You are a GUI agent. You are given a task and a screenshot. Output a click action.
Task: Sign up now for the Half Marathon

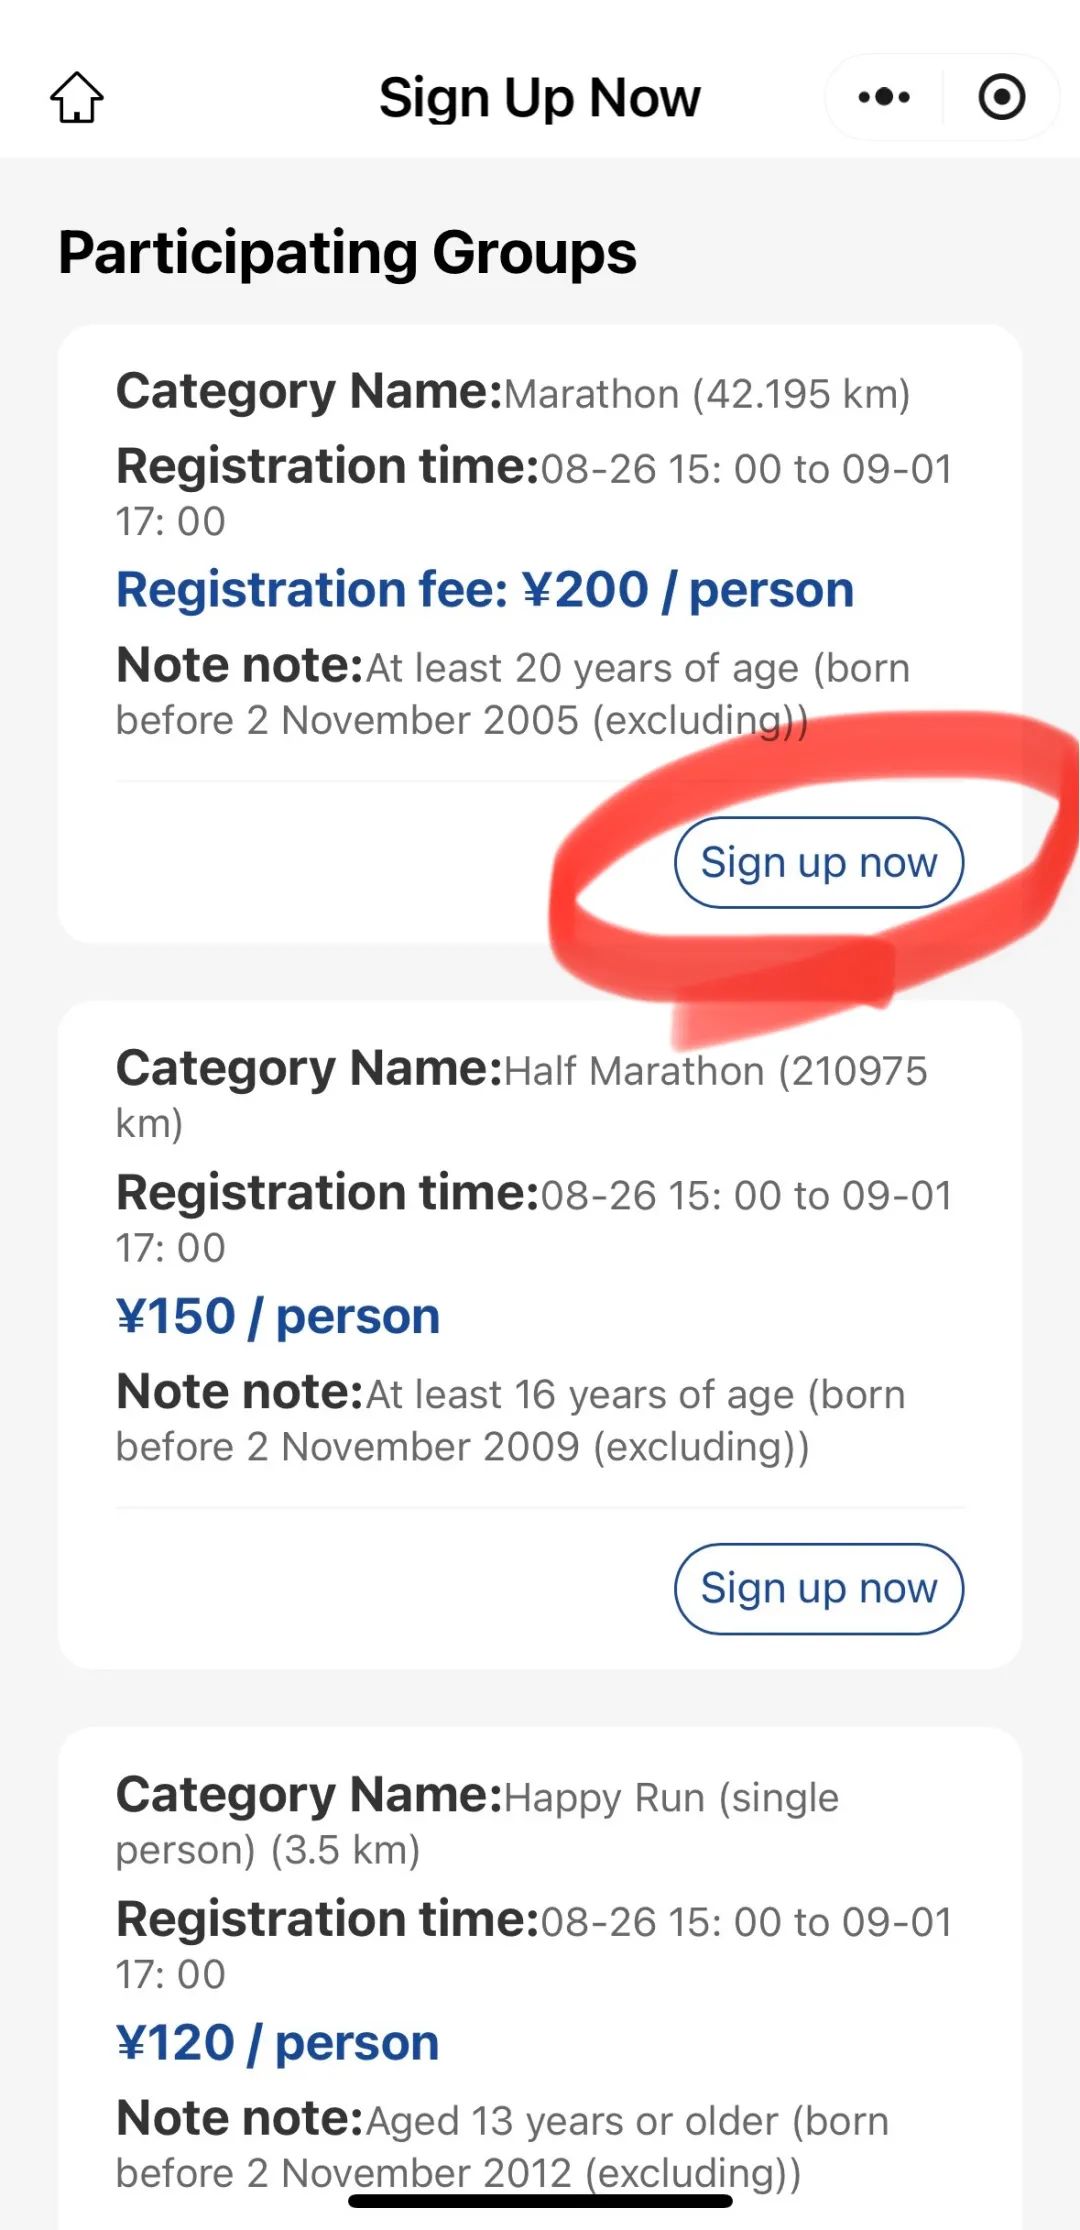(818, 1589)
